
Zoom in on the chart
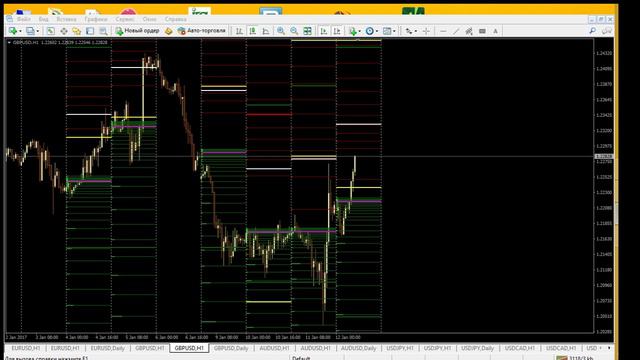coord(281,31)
